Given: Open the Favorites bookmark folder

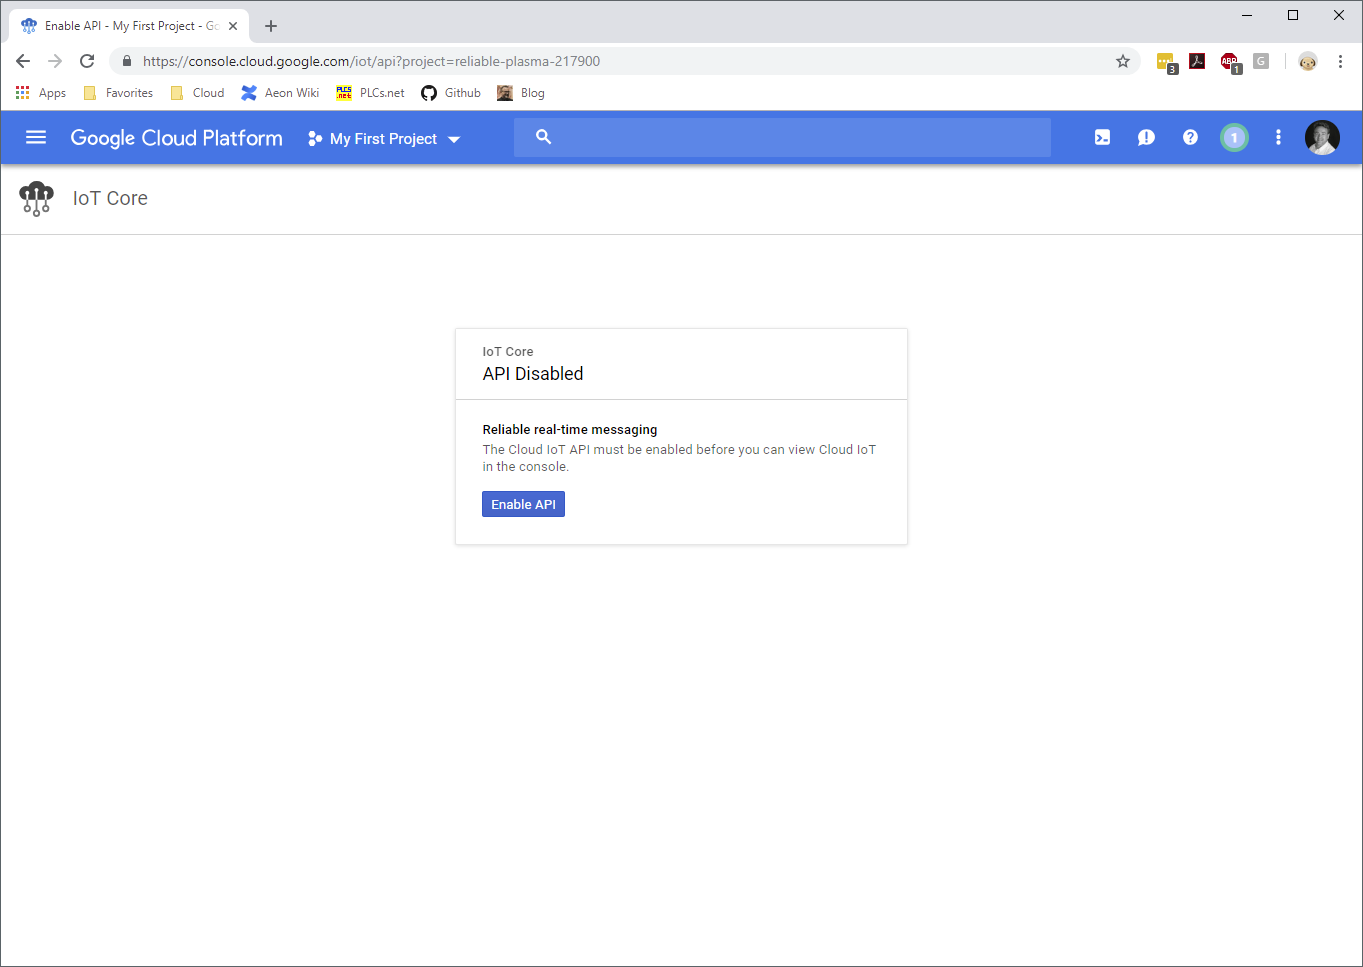Looking at the screenshot, I should coord(118,93).
